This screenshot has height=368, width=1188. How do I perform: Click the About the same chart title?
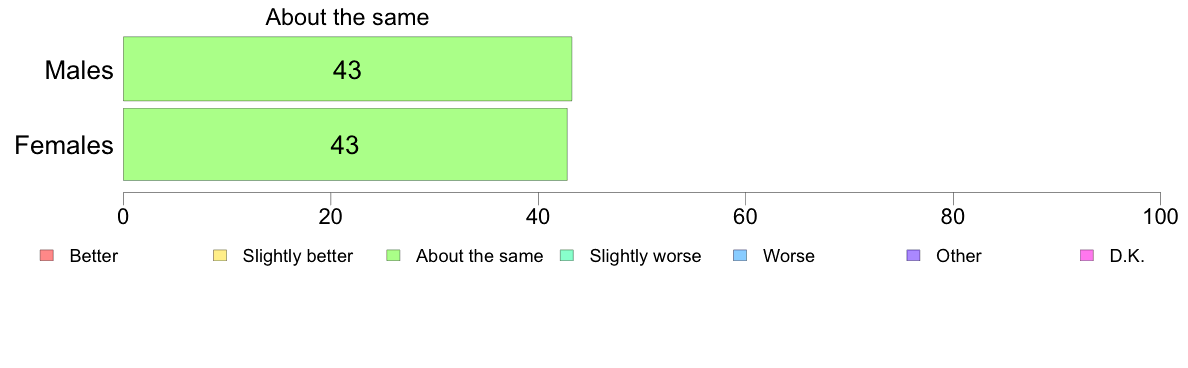click(x=347, y=17)
